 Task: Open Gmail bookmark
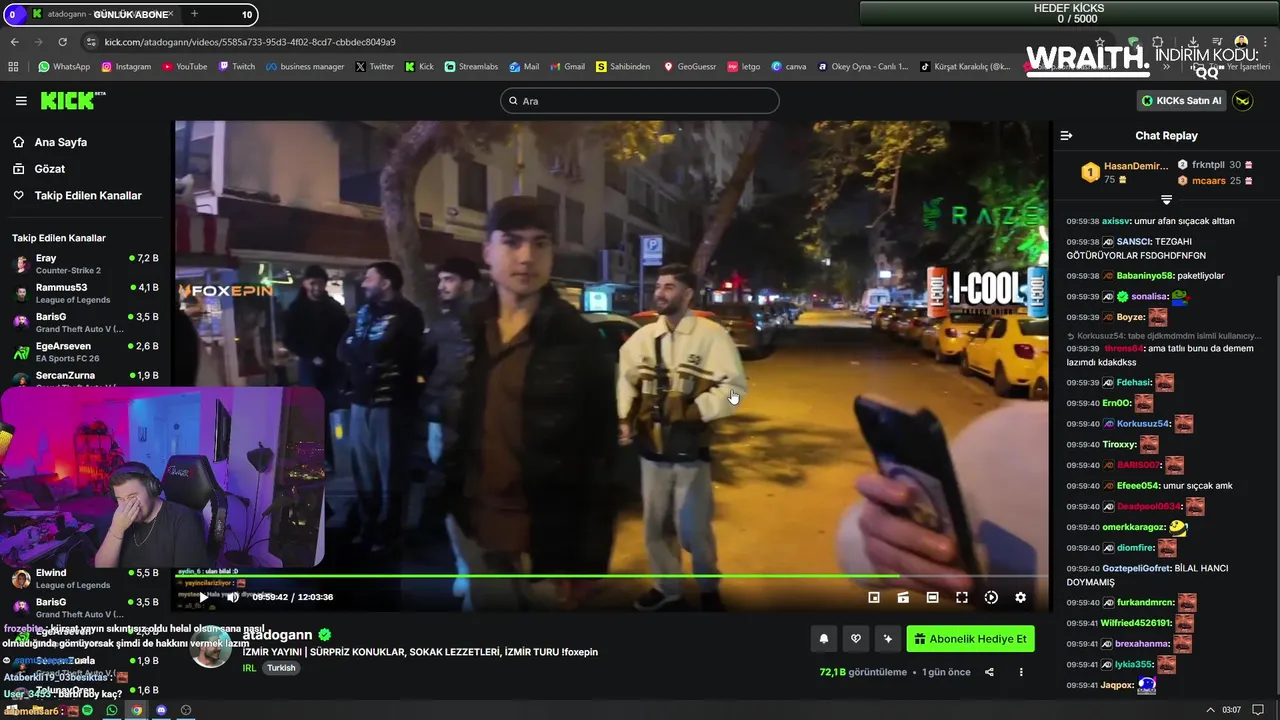coord(567,67)
